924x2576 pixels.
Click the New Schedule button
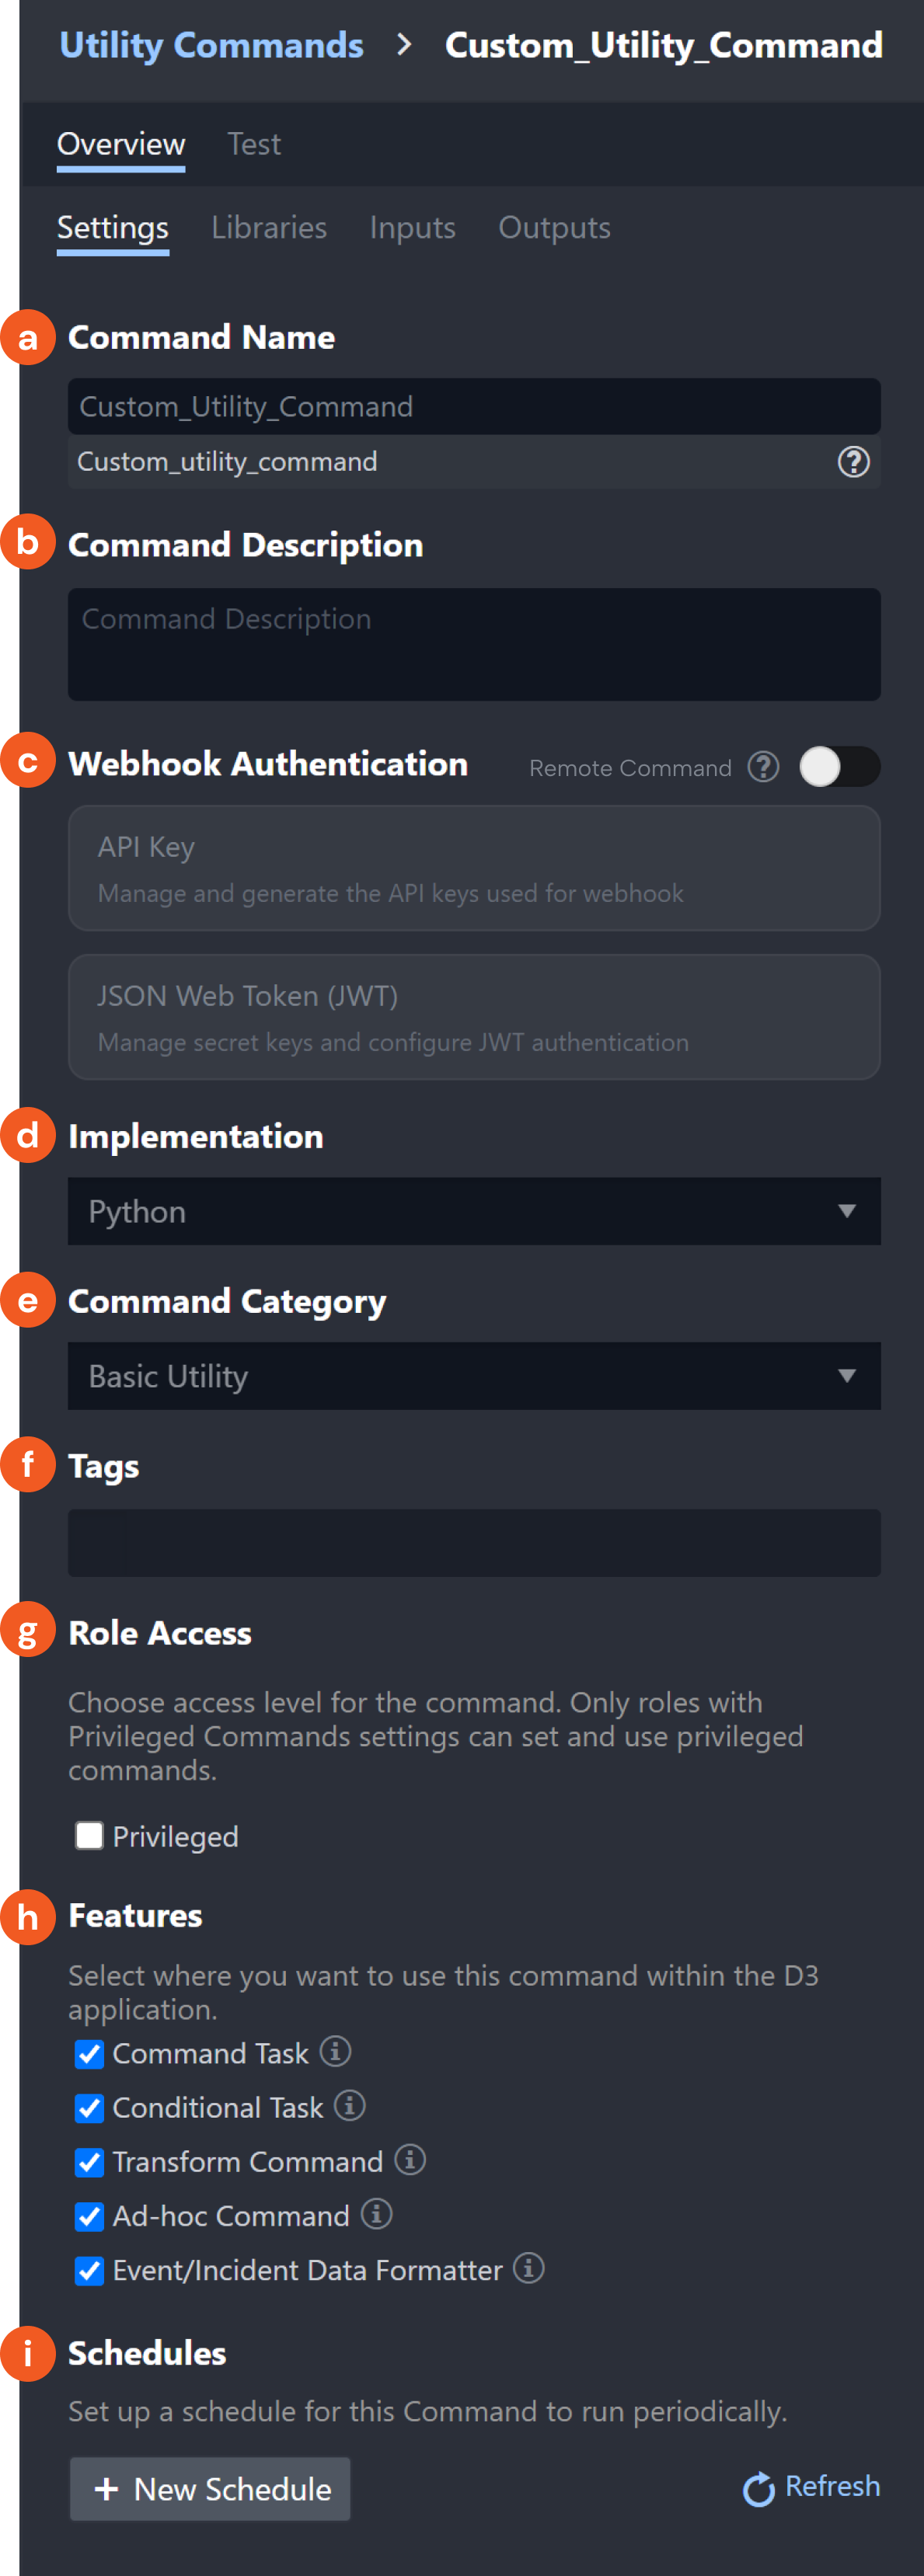pos(210,2488)
